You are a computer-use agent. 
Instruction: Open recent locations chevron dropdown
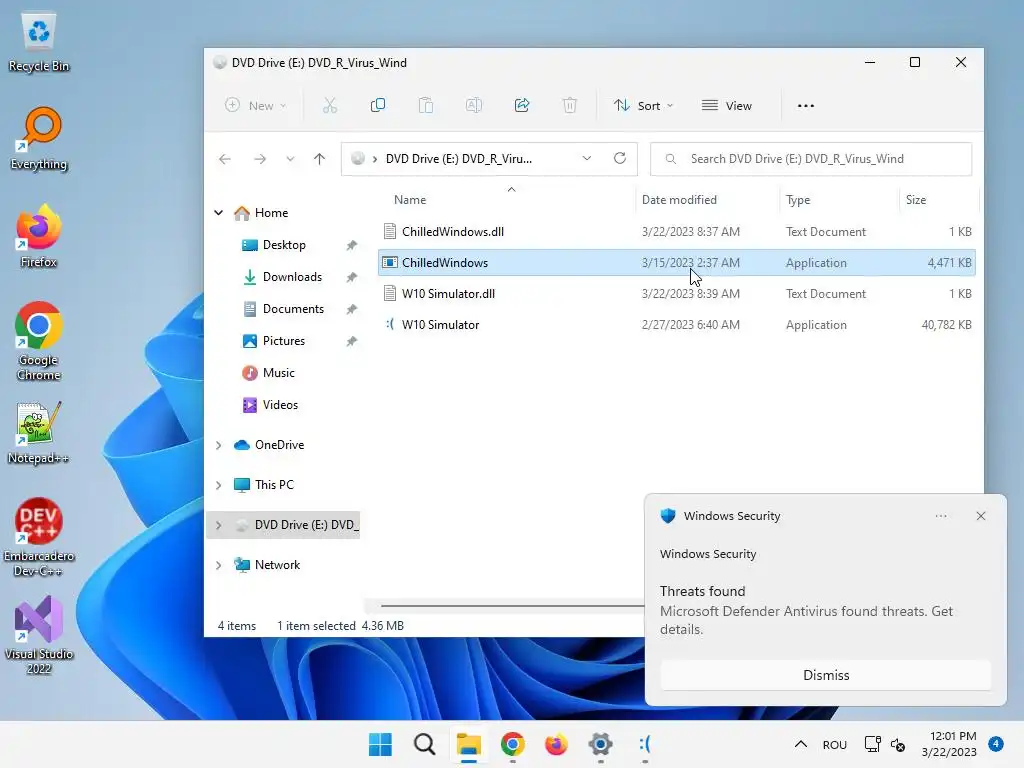(x=290, y=159)
